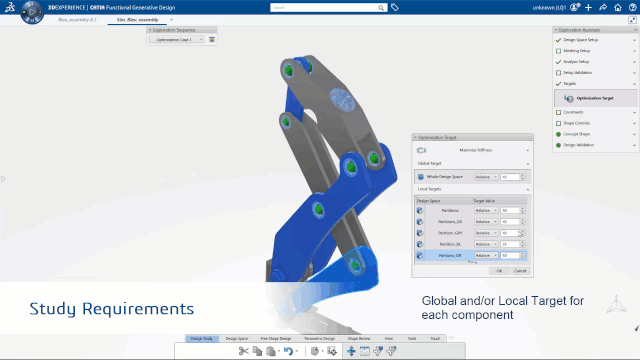Click the search magnifier button
The width and height of the screenshot is (640, 360).
tap(381, 8)
